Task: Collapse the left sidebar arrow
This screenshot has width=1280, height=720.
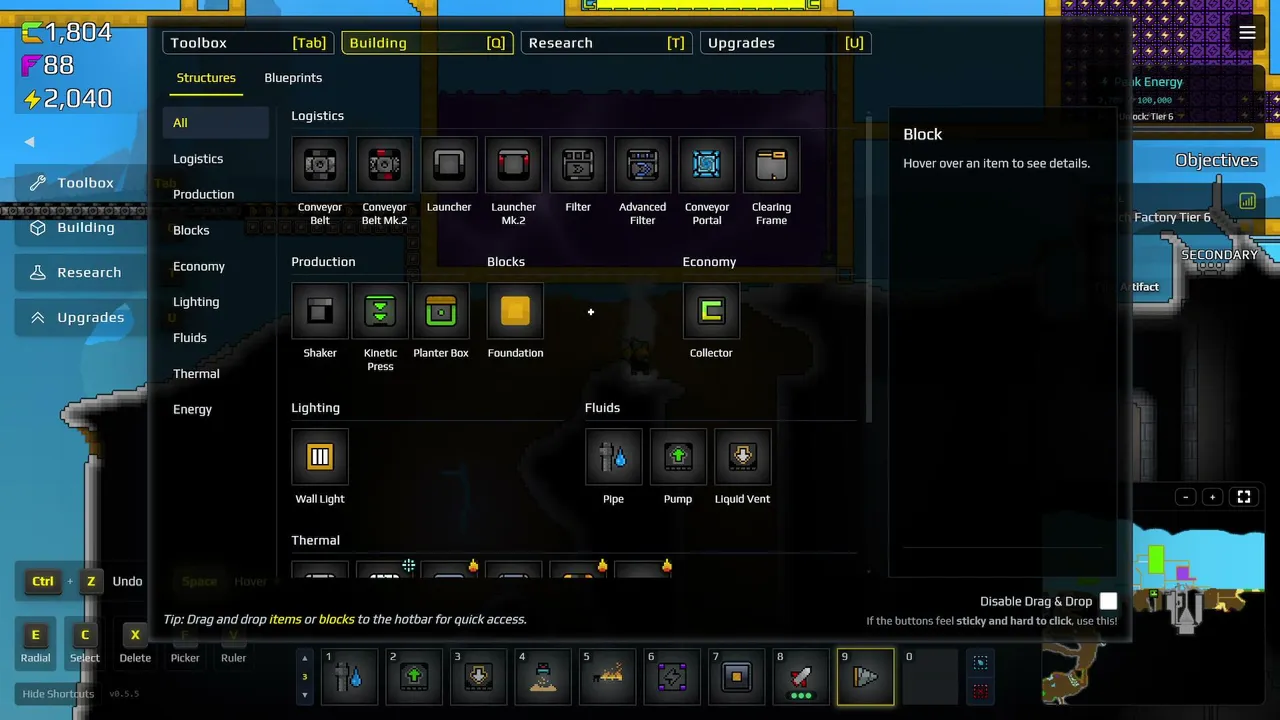Action: (29, 142)
